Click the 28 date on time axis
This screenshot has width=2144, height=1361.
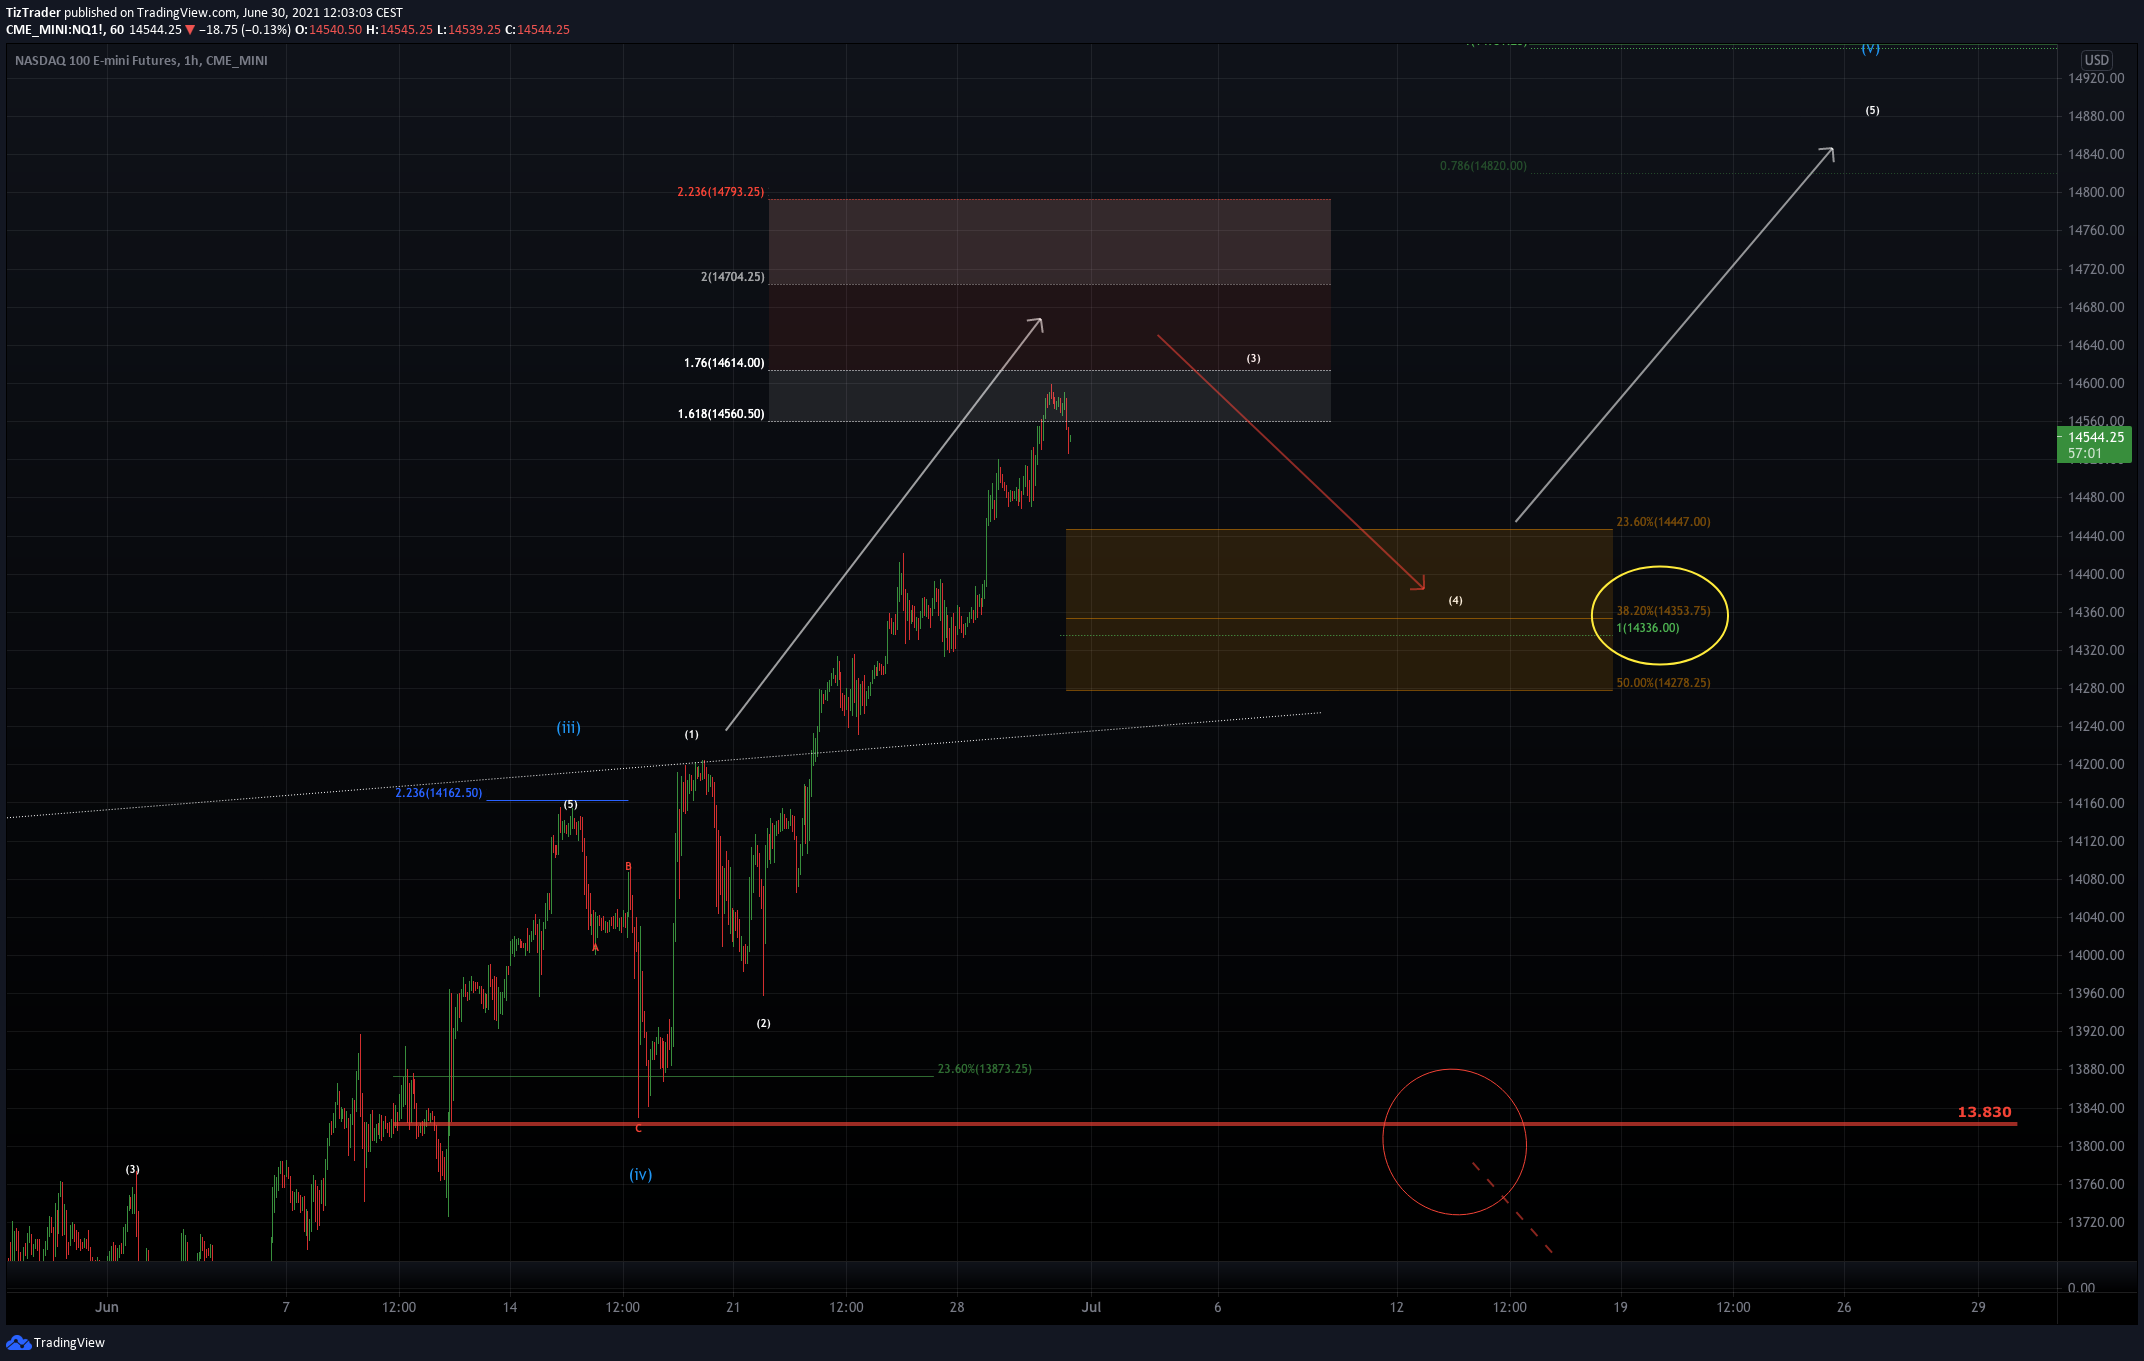point(957,1307)
